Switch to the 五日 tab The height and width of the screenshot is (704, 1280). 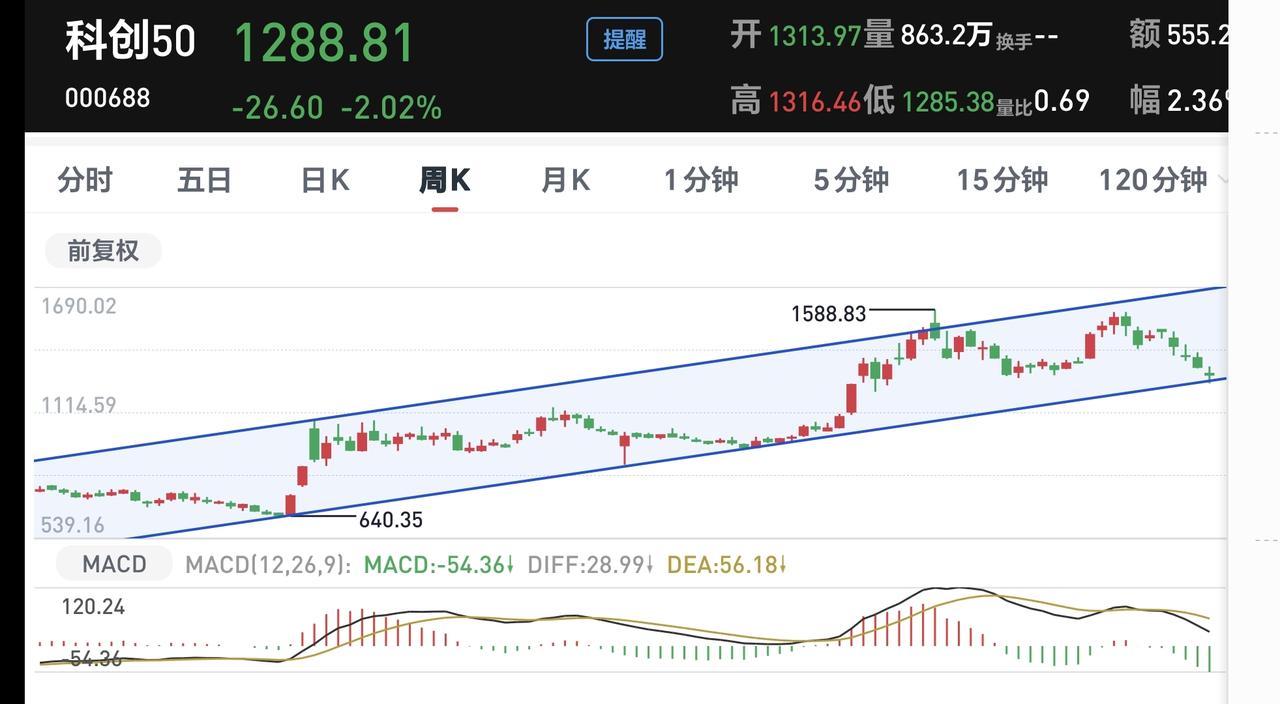pyautogui.click(x=205, y=180)
